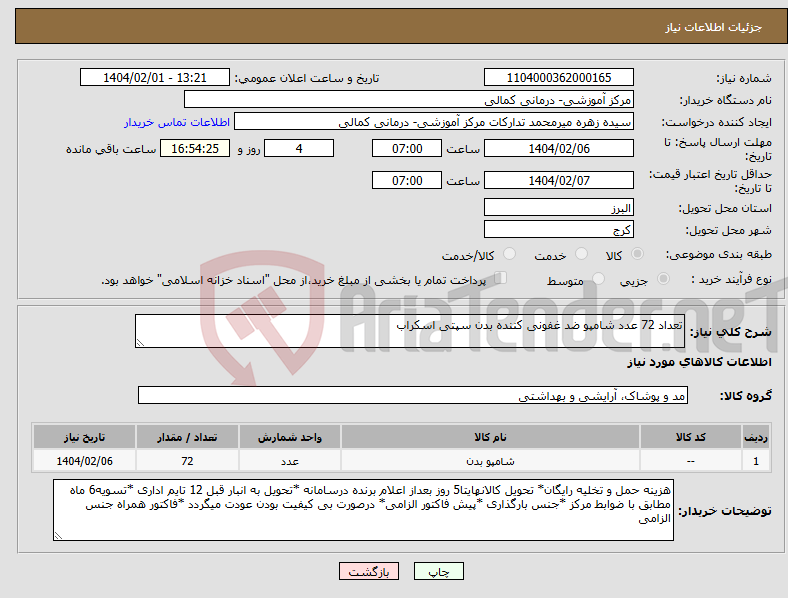Viewport: 788px width, 598px height.
Task: Click the جزئیات اطلاعات نیاز page header
Action: click(x=714, y=27)
